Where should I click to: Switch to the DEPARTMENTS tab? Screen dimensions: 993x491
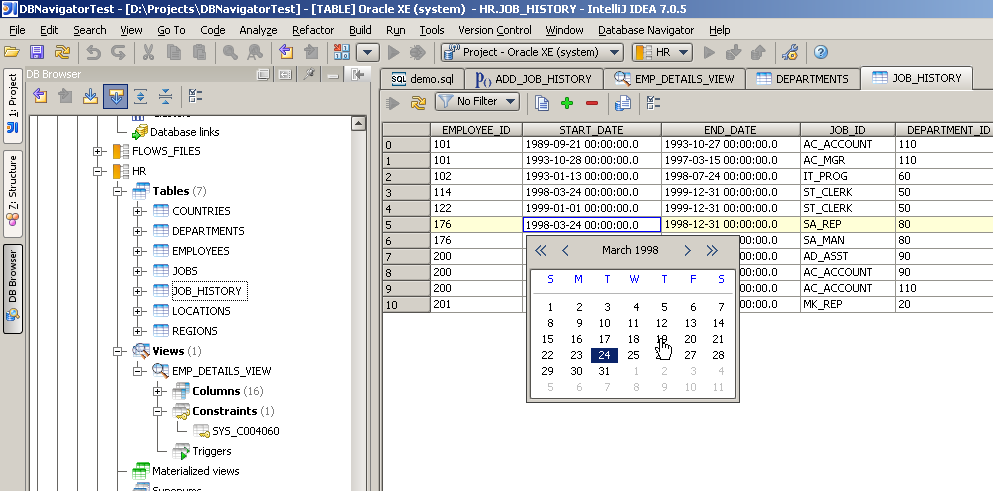tap(803, 79)
